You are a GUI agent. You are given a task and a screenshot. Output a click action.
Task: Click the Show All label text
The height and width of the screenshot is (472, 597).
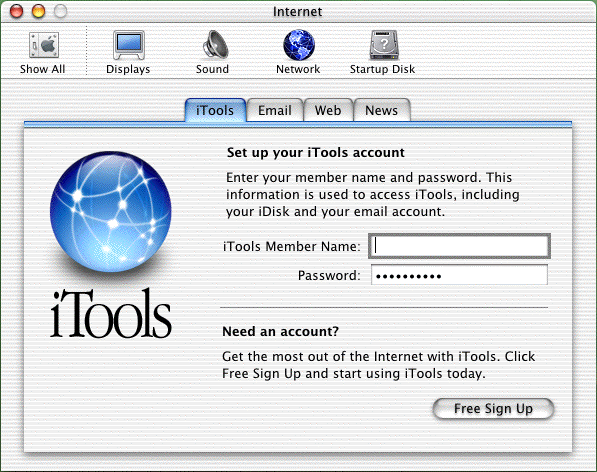pos(43,69)
